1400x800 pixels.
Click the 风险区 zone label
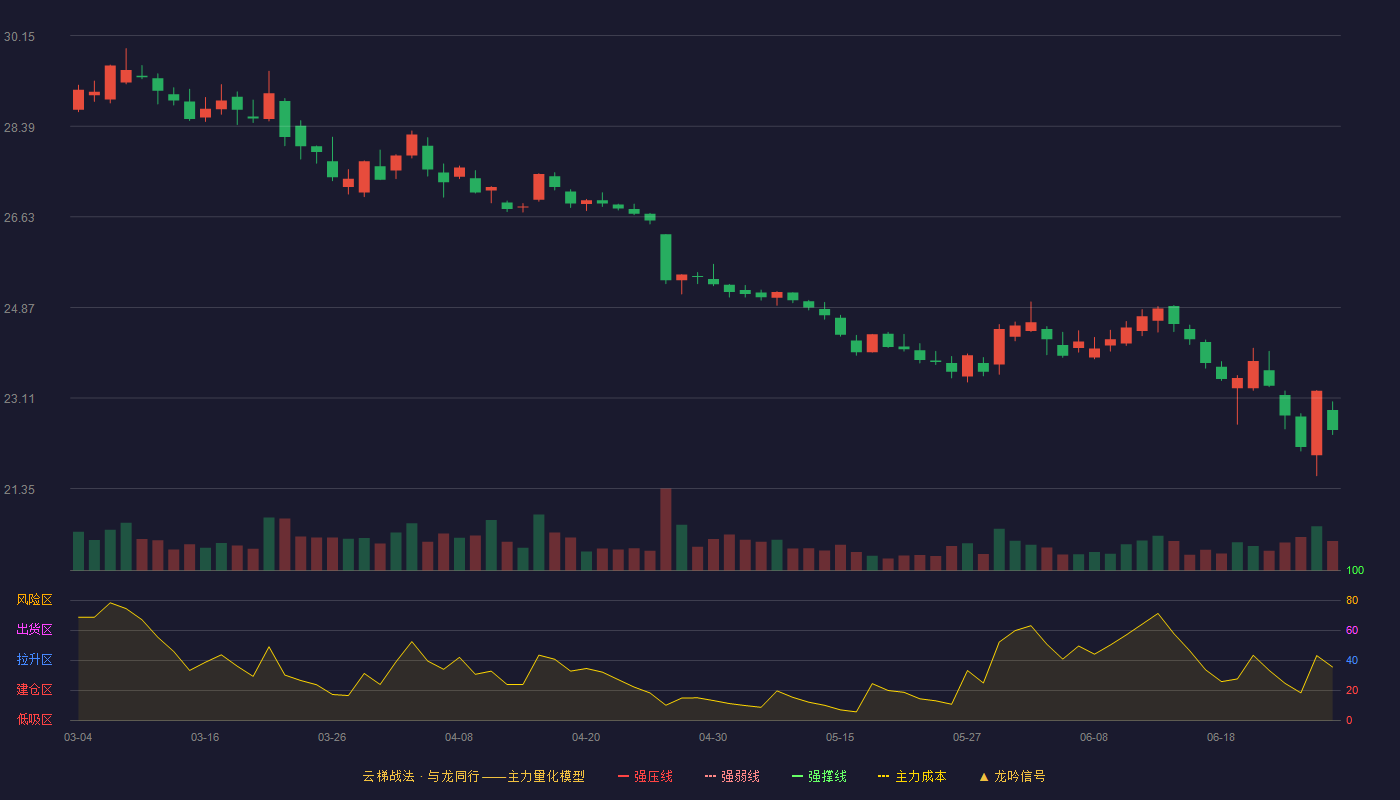pos(34,600)
